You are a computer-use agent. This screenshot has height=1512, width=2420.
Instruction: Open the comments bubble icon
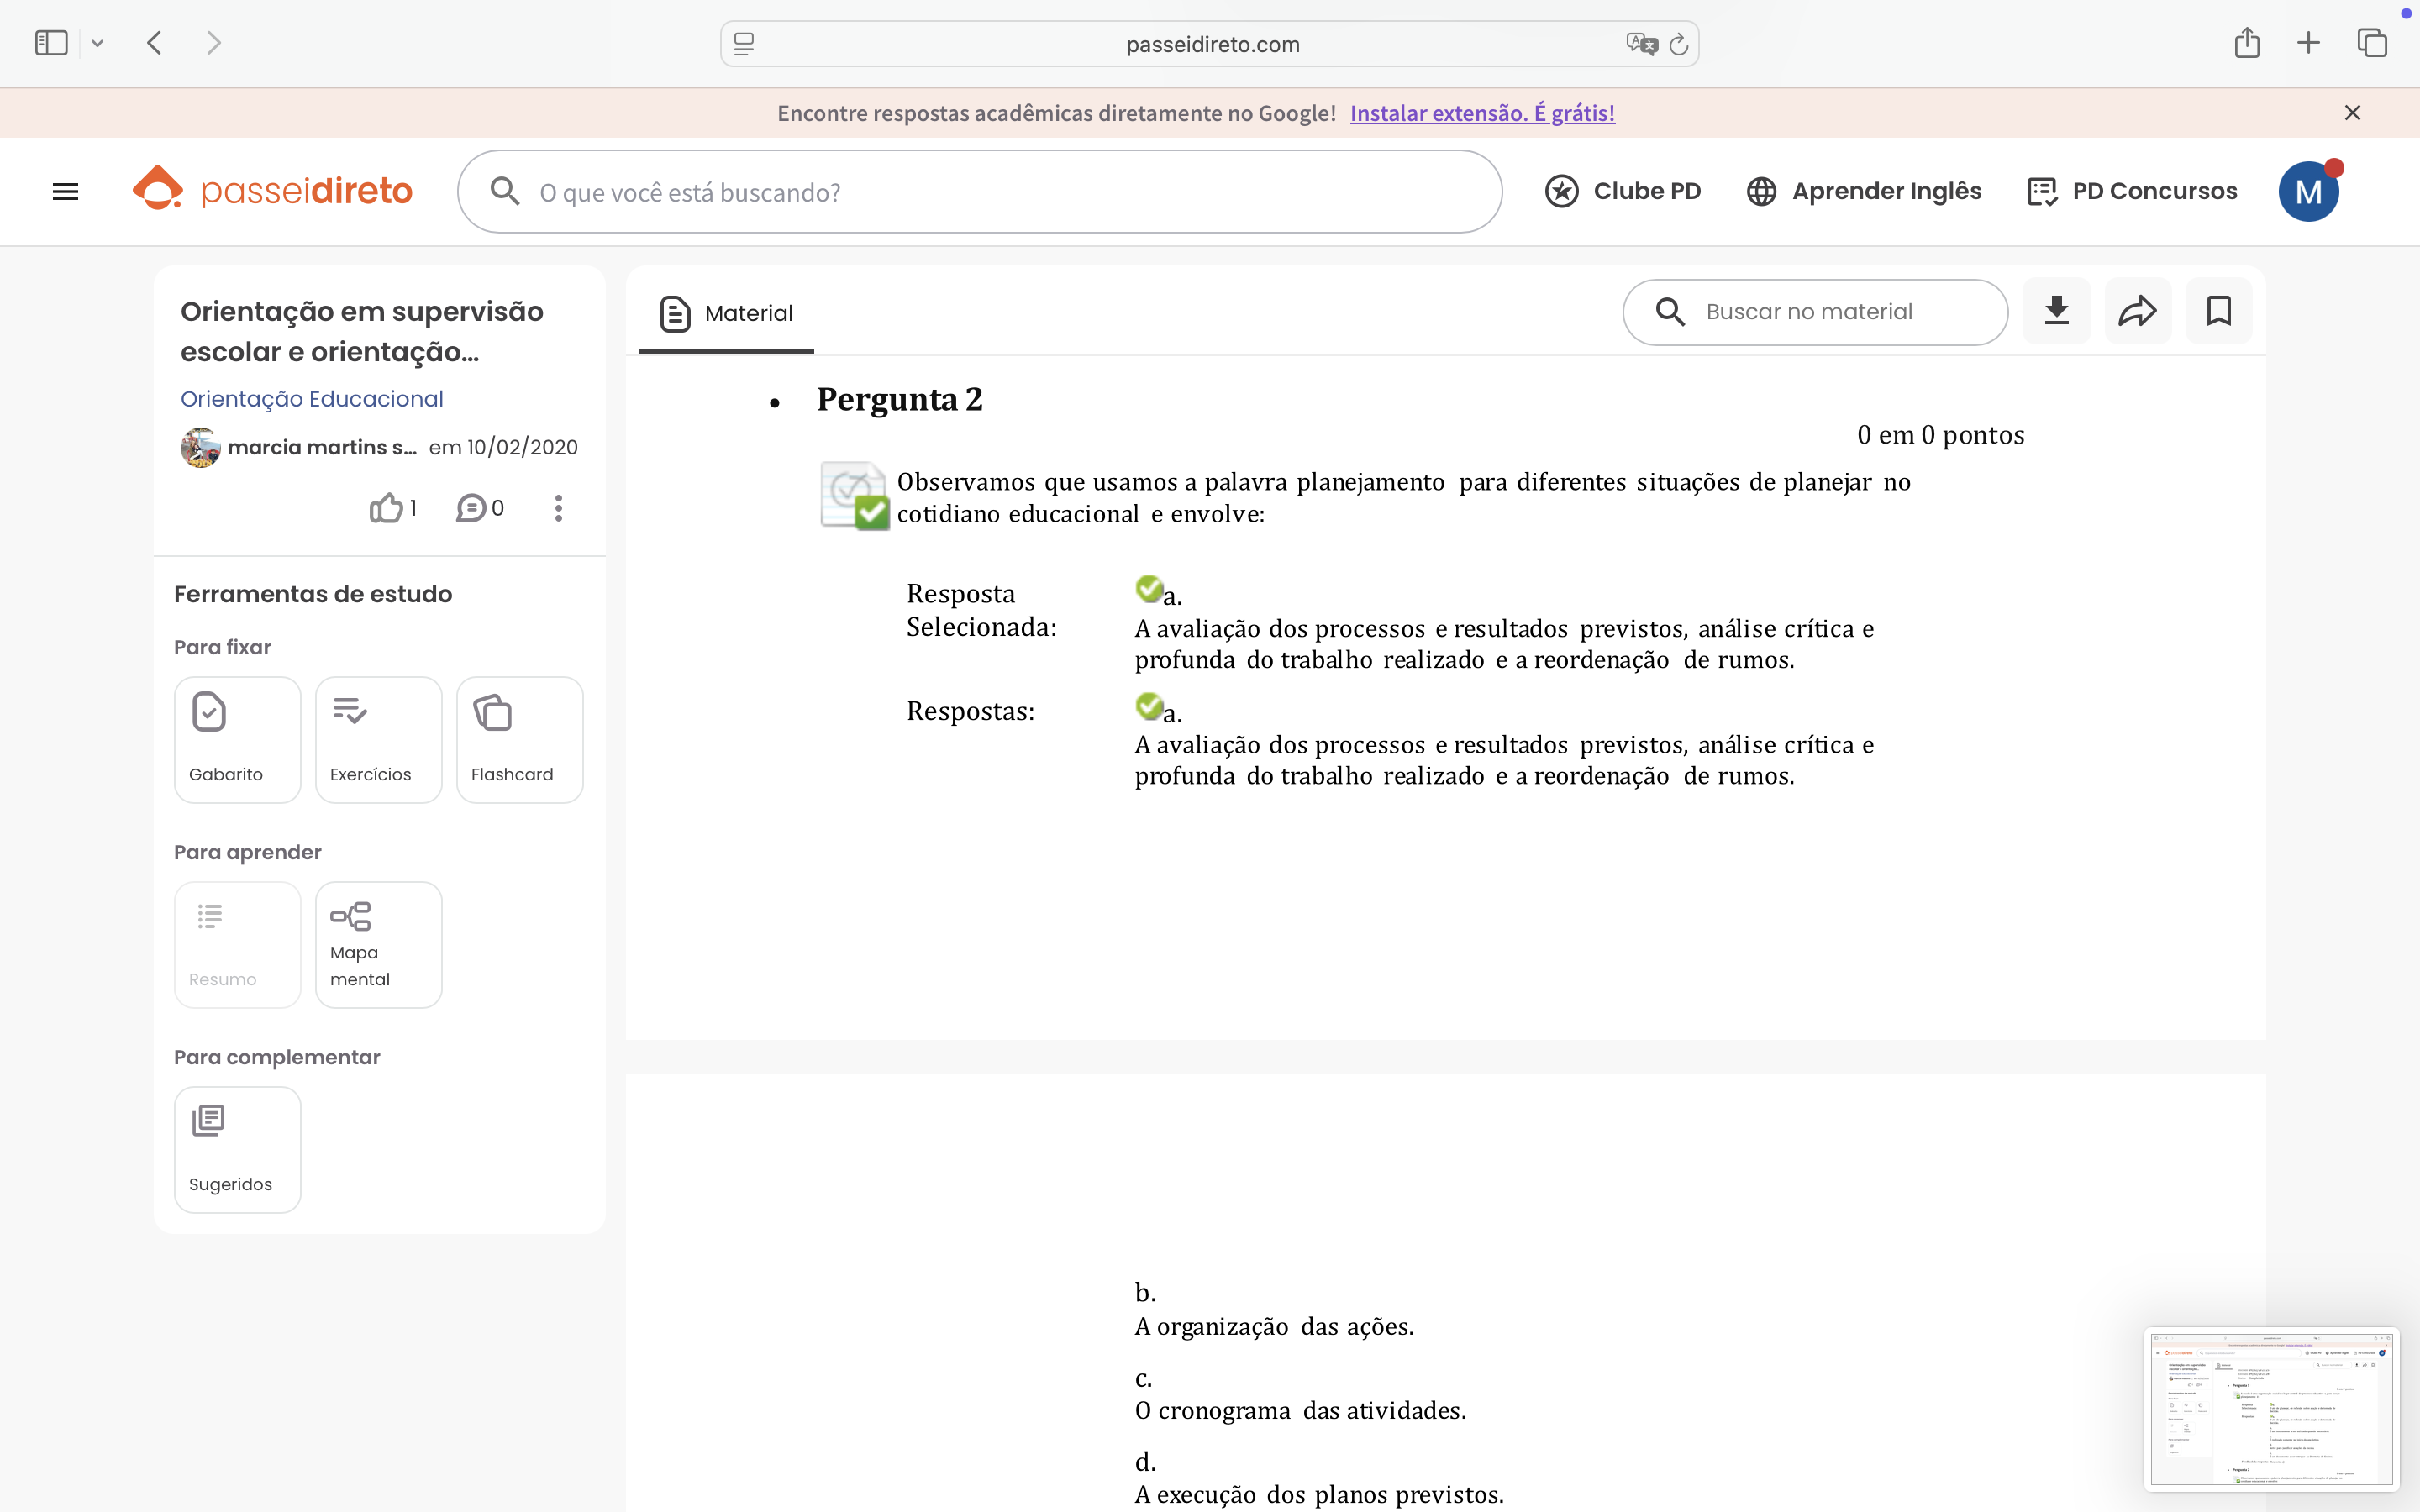[x=471, y=508]
